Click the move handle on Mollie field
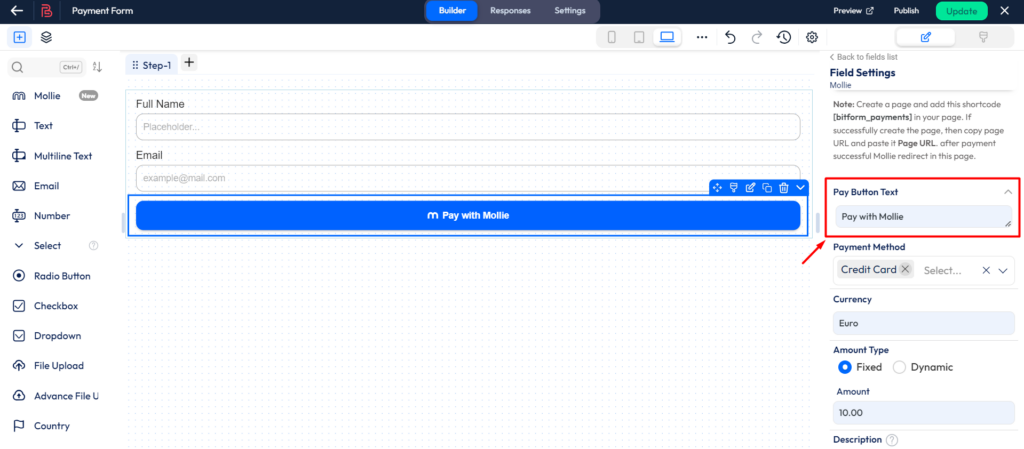The width and height of the screenshot is (1024, 449). (717, 188)
